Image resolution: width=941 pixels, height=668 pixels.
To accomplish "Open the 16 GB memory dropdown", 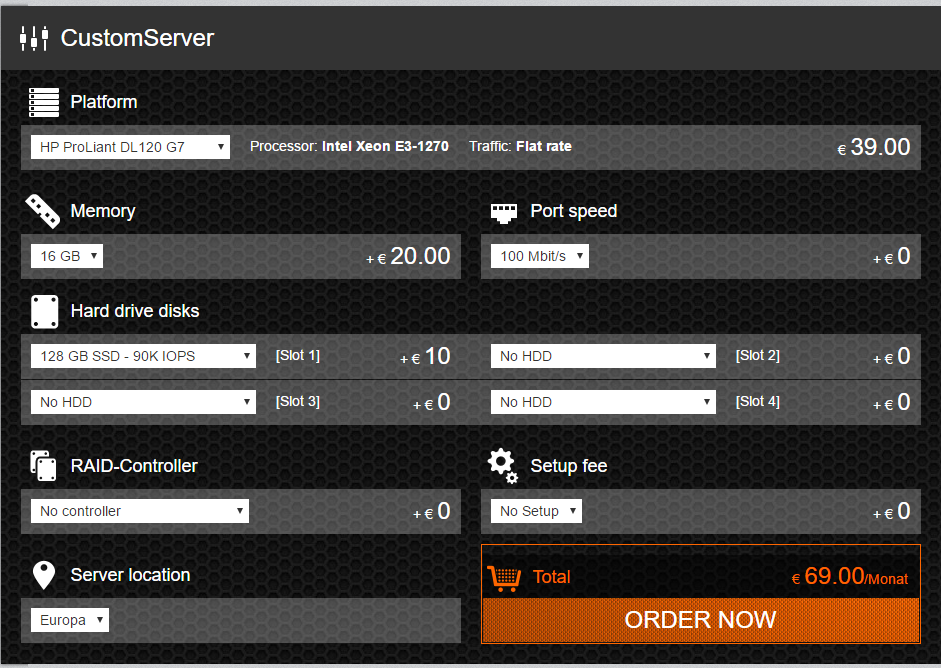I will click(x=67, y=256).
